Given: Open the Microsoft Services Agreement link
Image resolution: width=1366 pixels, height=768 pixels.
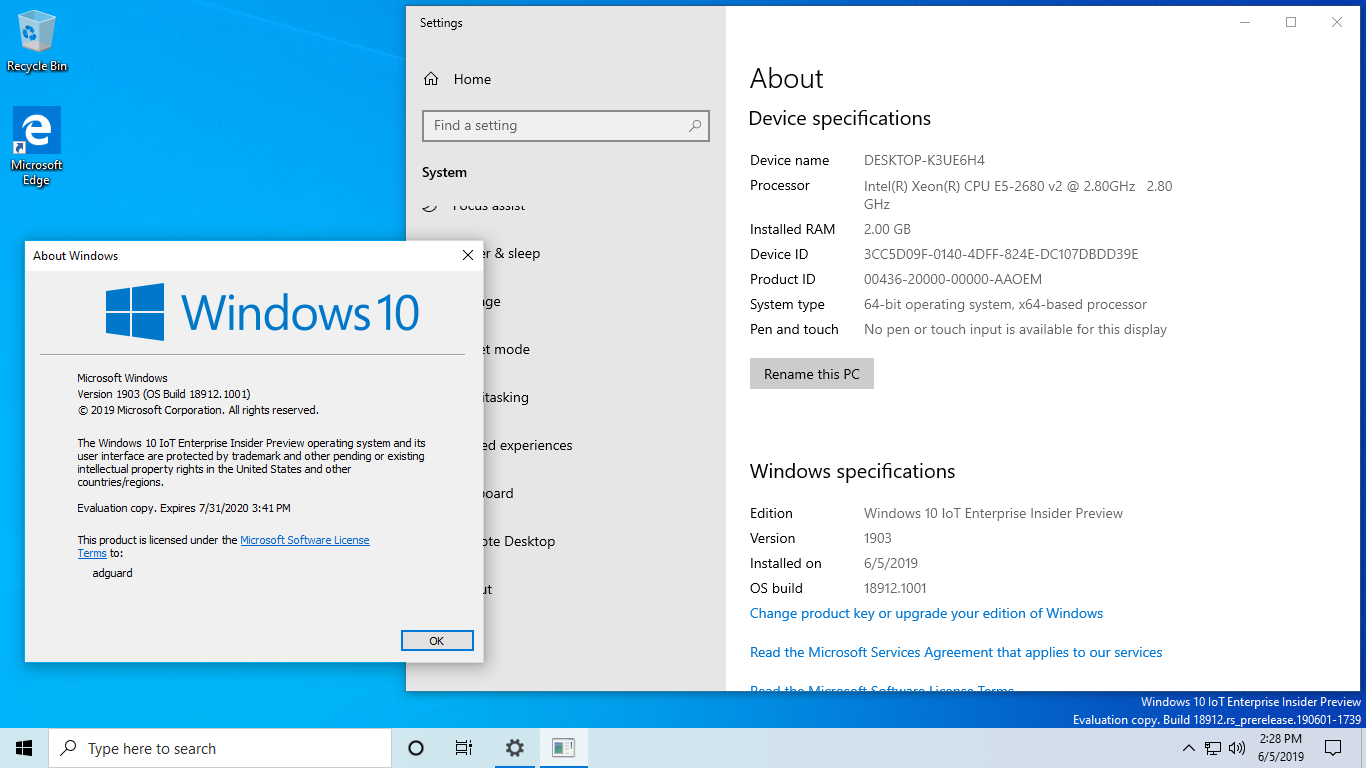Looking at the screenshot, I should (956, 652).
